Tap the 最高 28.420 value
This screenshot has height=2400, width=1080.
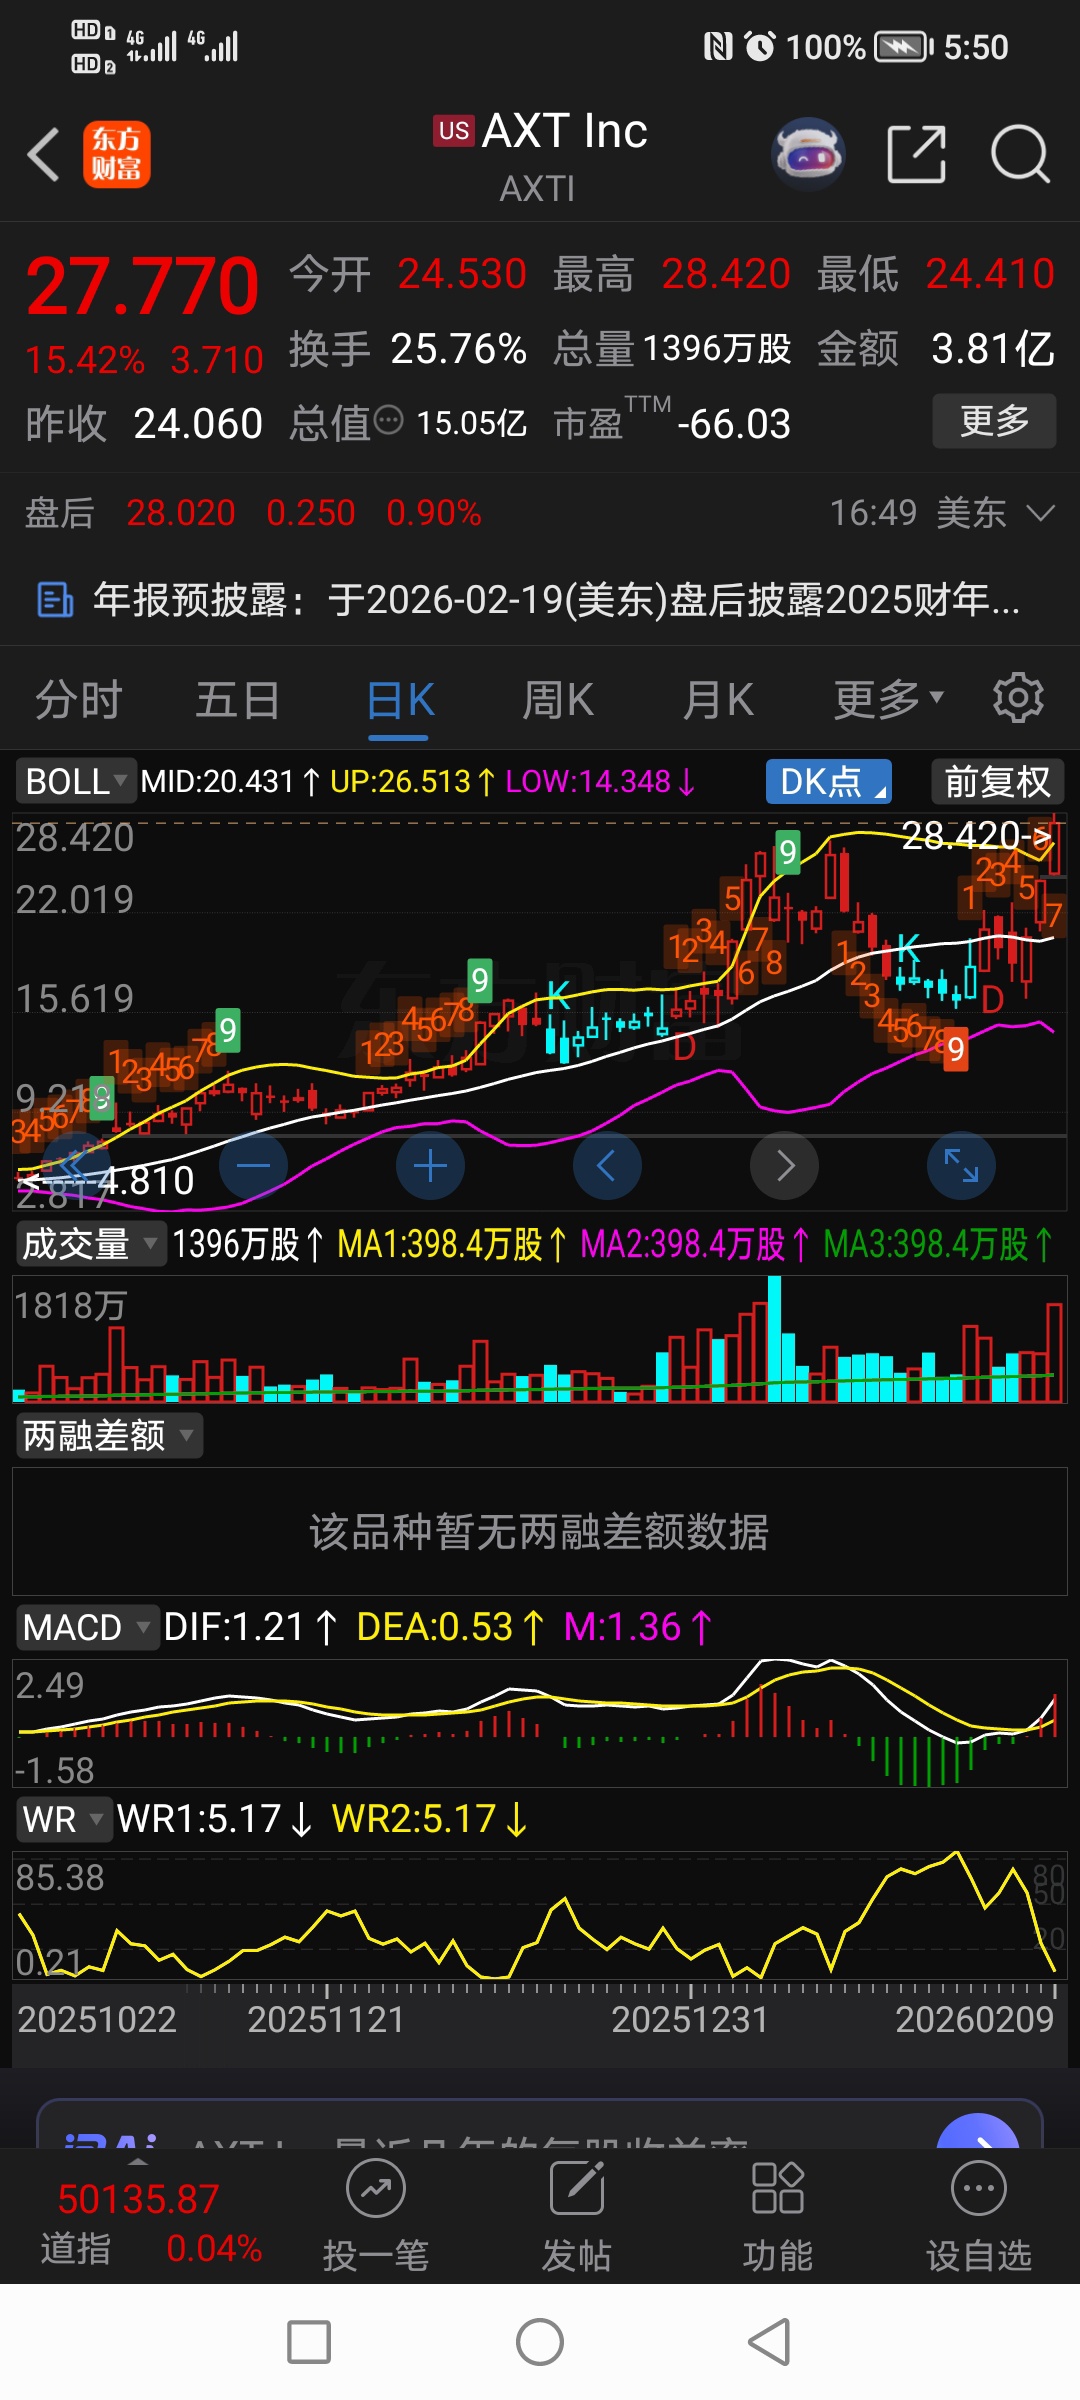click(x=726, y=274)
